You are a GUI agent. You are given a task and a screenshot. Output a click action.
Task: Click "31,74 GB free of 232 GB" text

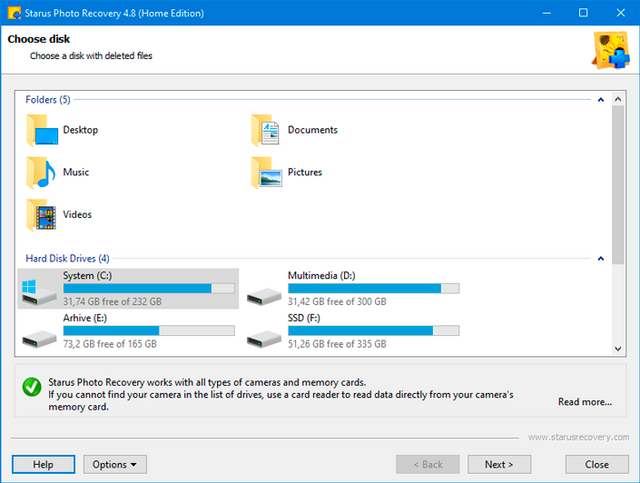[x=112, y=302]
